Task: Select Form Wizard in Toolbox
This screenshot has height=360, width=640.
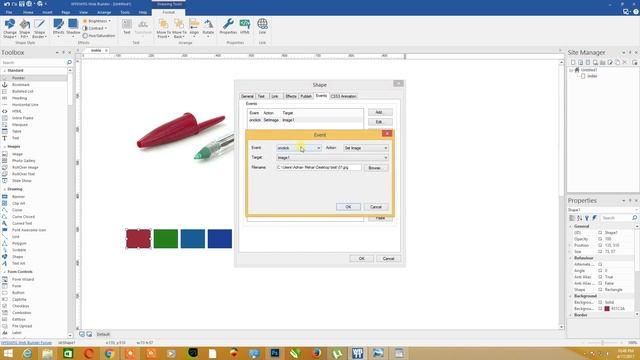Action: (x=23, y=279)
